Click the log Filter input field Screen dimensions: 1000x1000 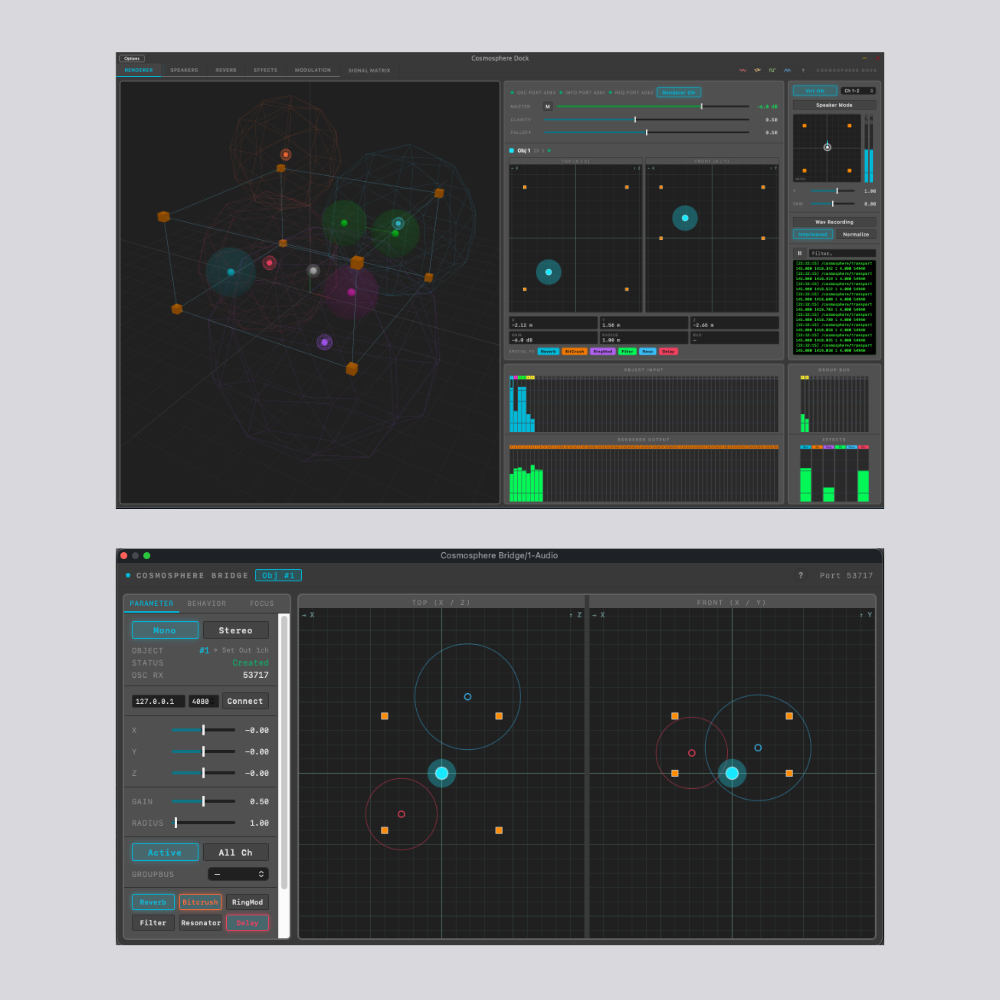[x=841, y=253]
